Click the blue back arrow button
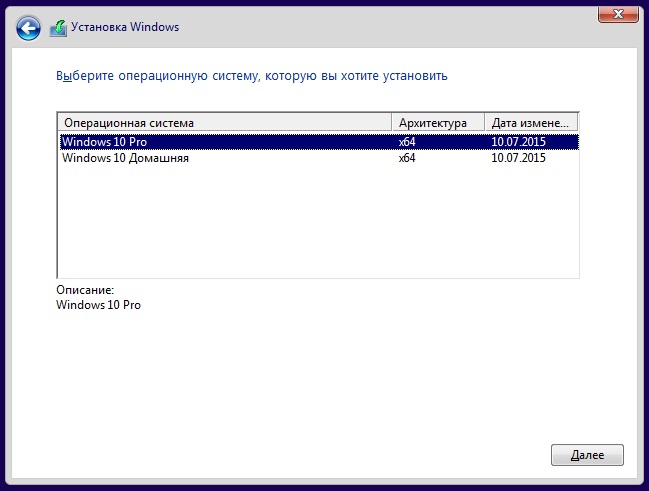 [28, 28]
